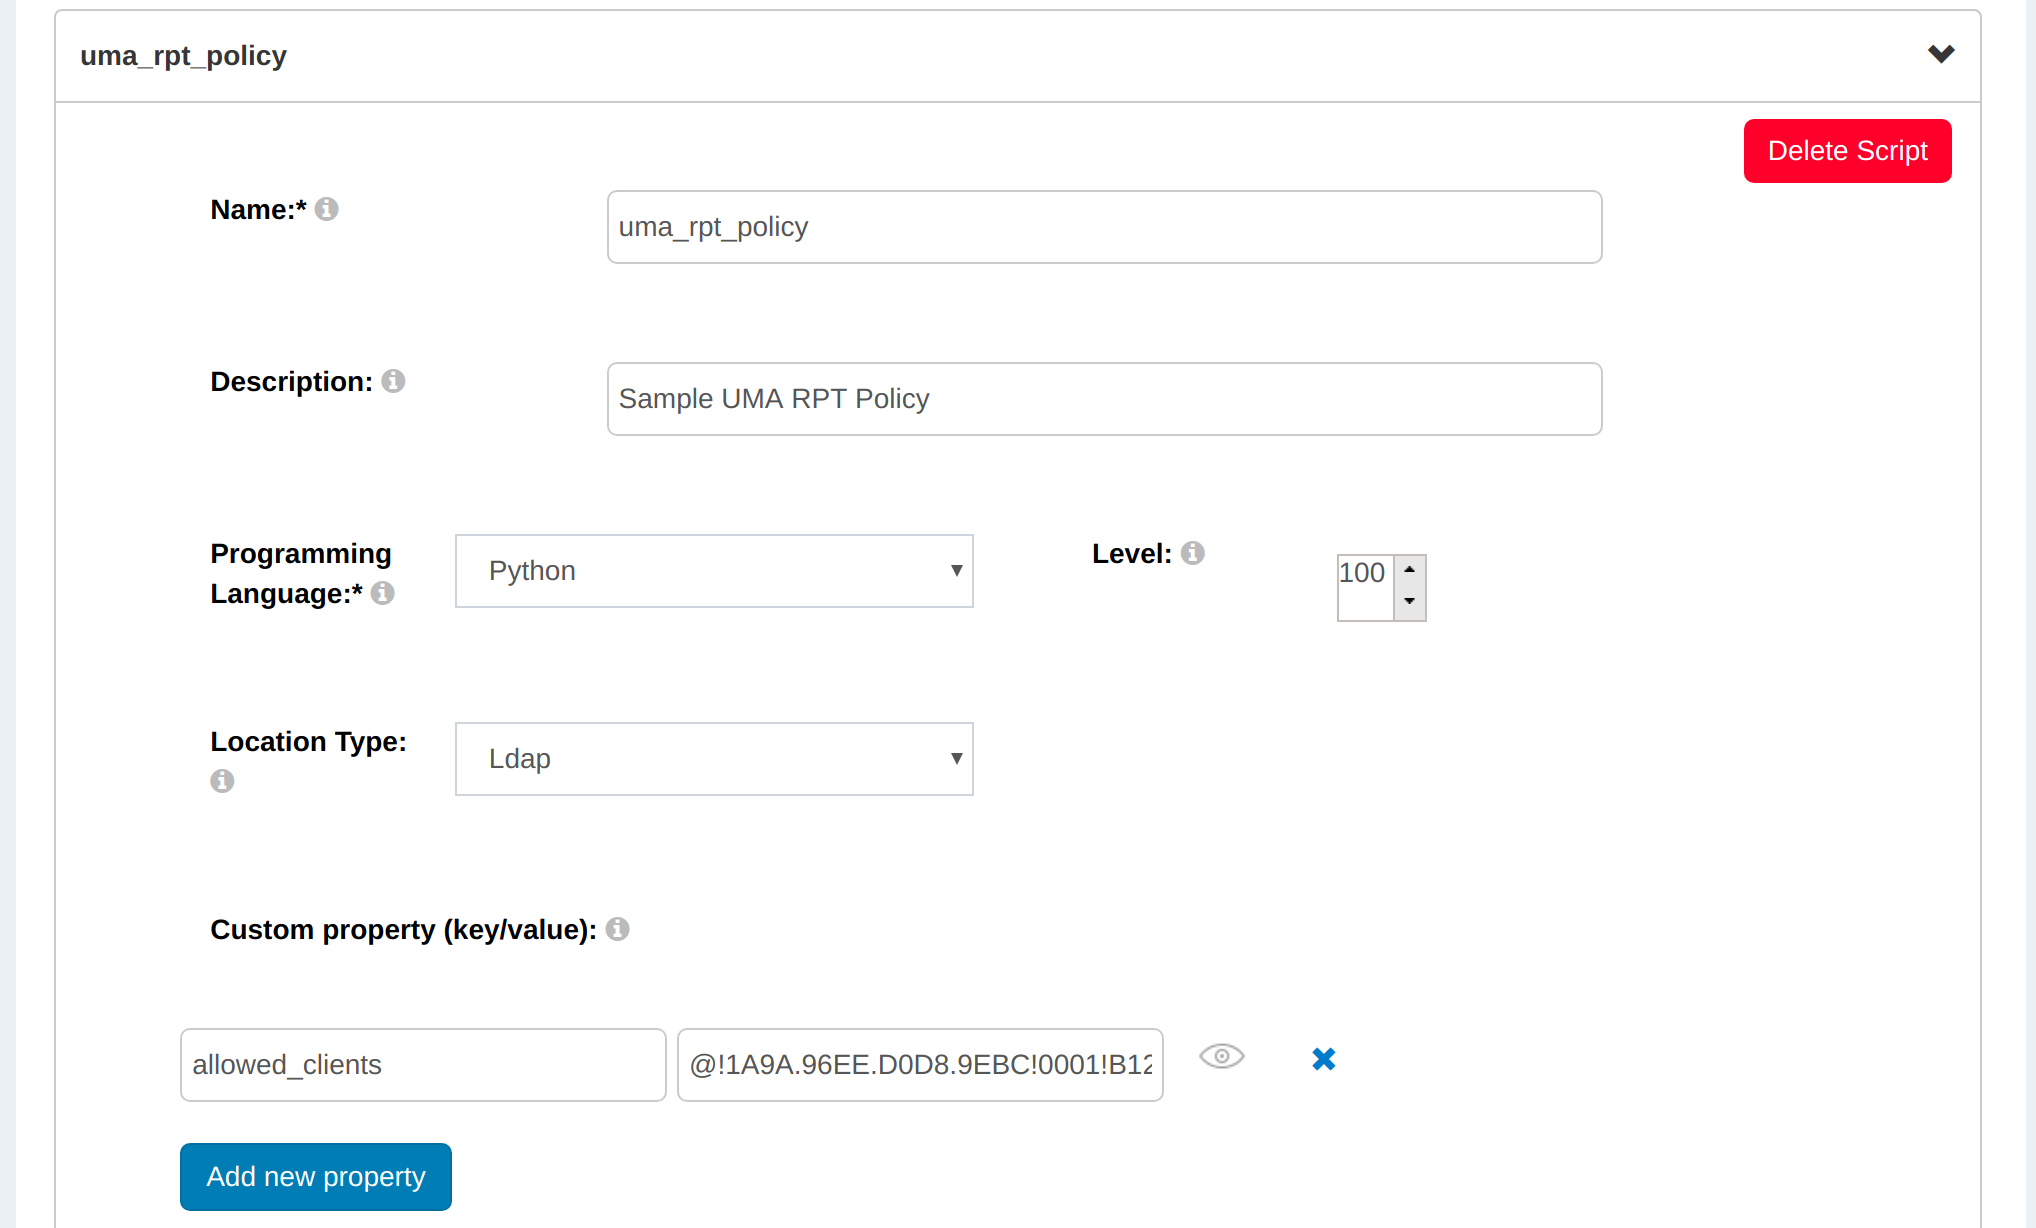
Task: Click the info icon next to Name field
Action: (x=328, y=208)
